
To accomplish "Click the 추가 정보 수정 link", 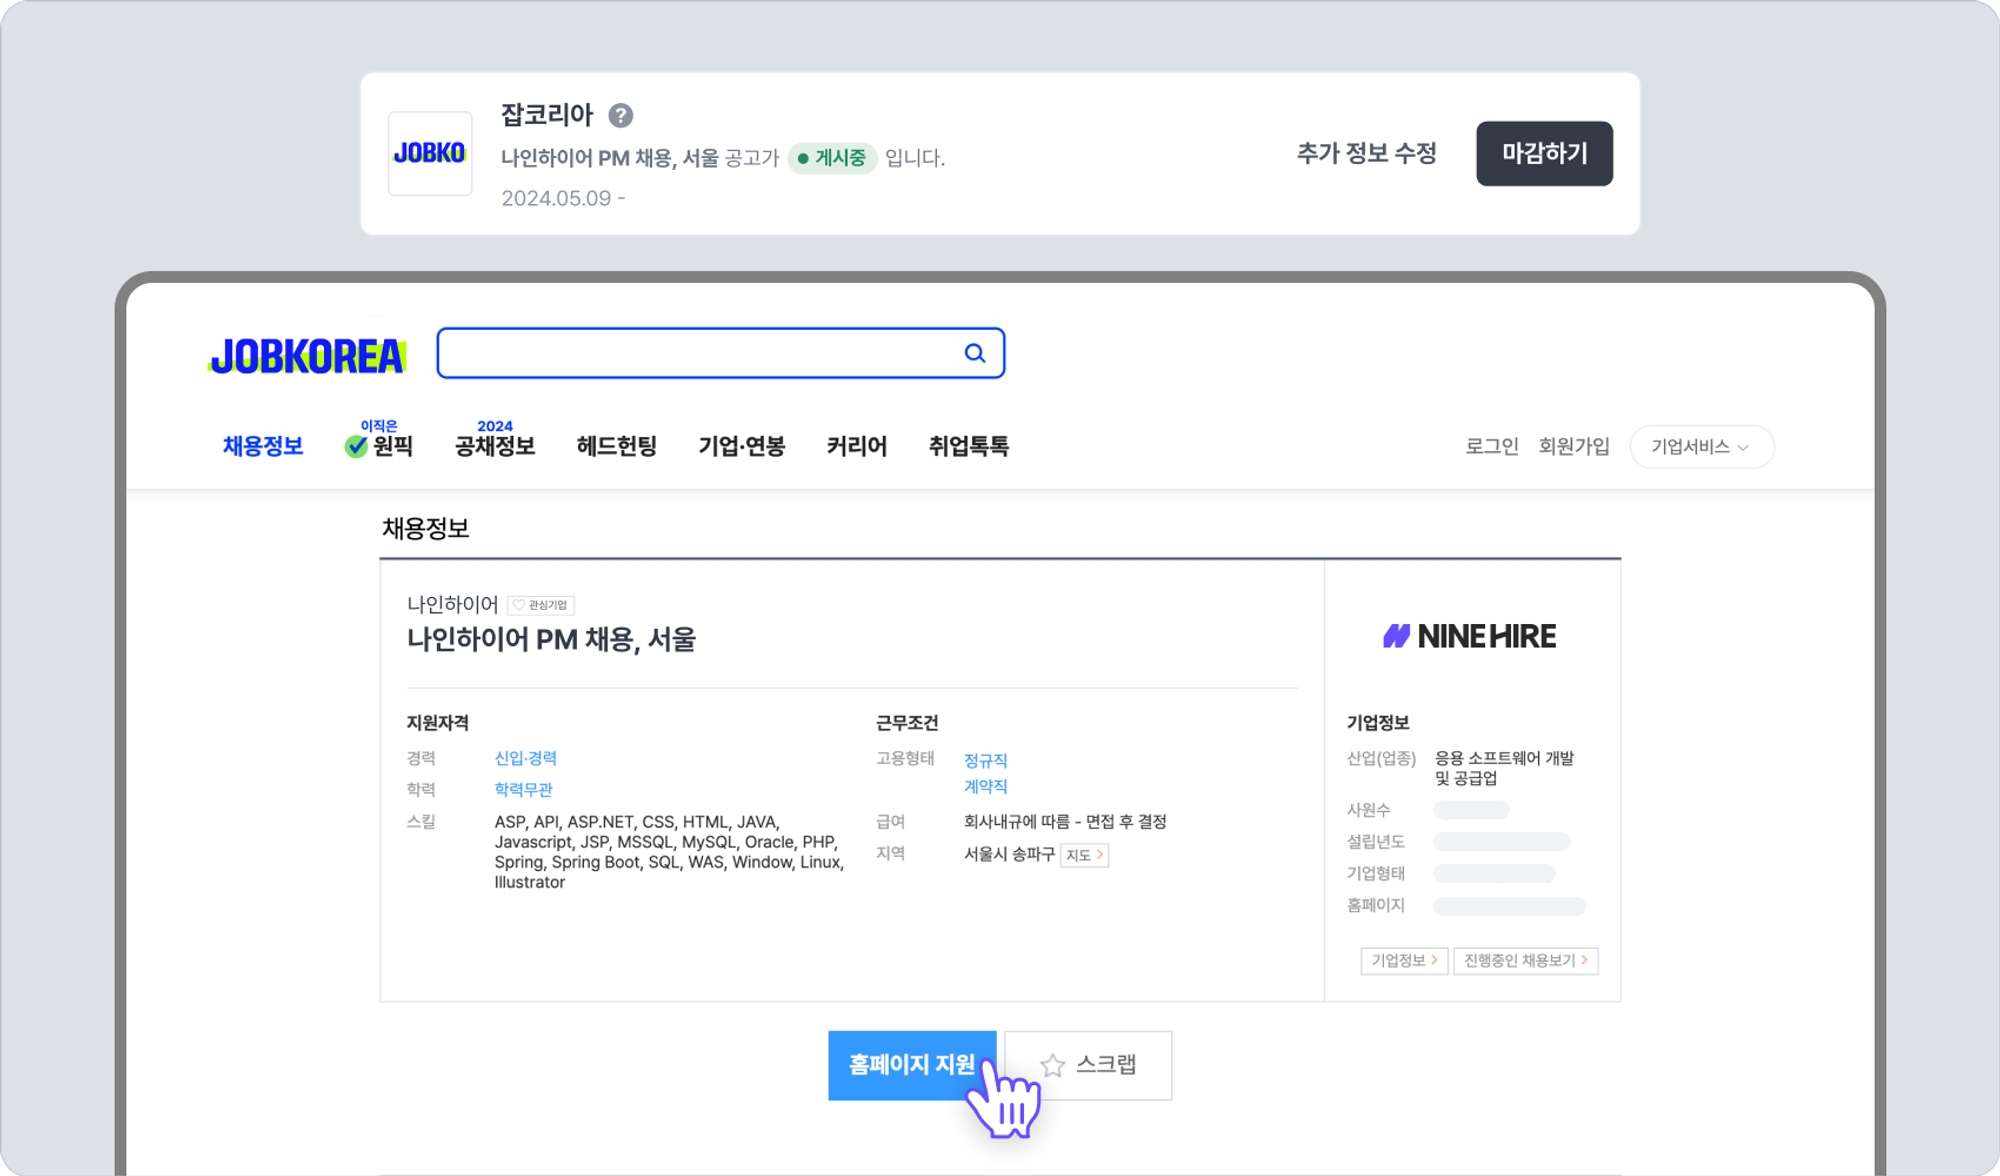I will (1367, 153).
